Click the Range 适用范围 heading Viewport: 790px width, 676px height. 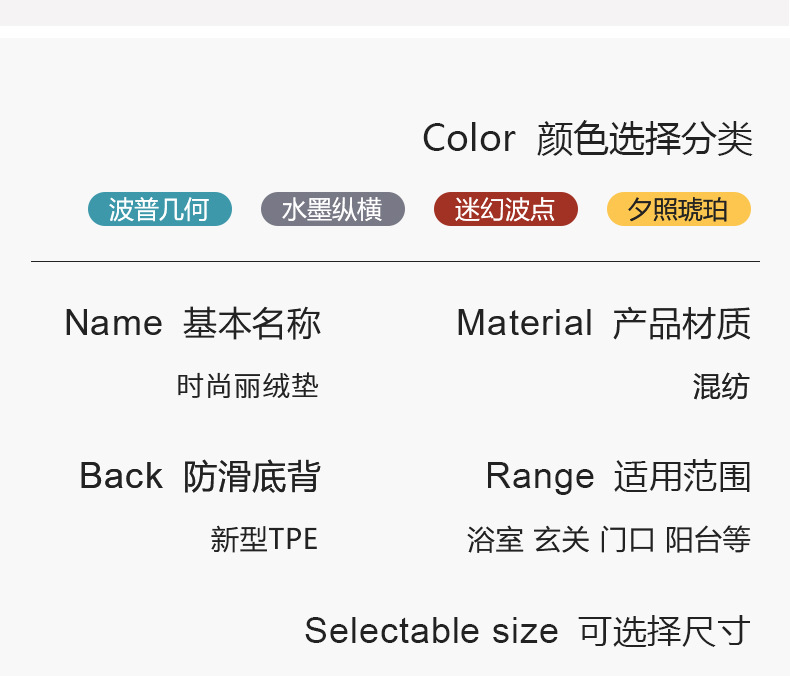coord(618,476)
